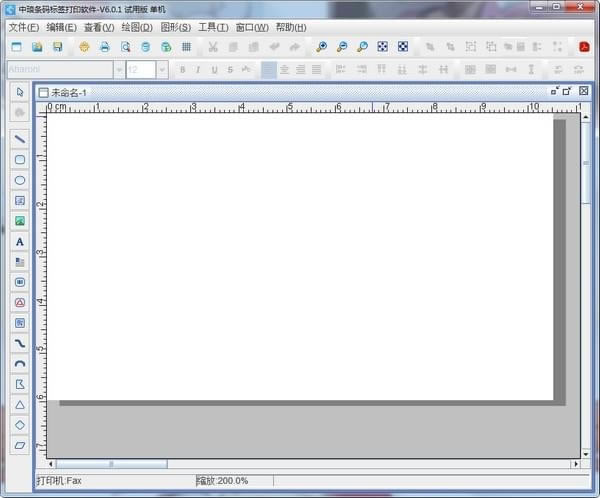The height and width of the screenshot is (498, 600).
Task: Select the image insert tool
Action: coord(20,221)
